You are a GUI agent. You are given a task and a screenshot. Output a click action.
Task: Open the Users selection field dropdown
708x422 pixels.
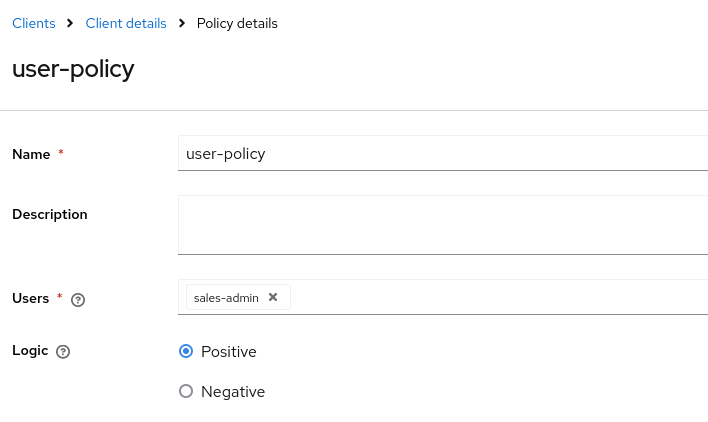[x=500, y=297]
